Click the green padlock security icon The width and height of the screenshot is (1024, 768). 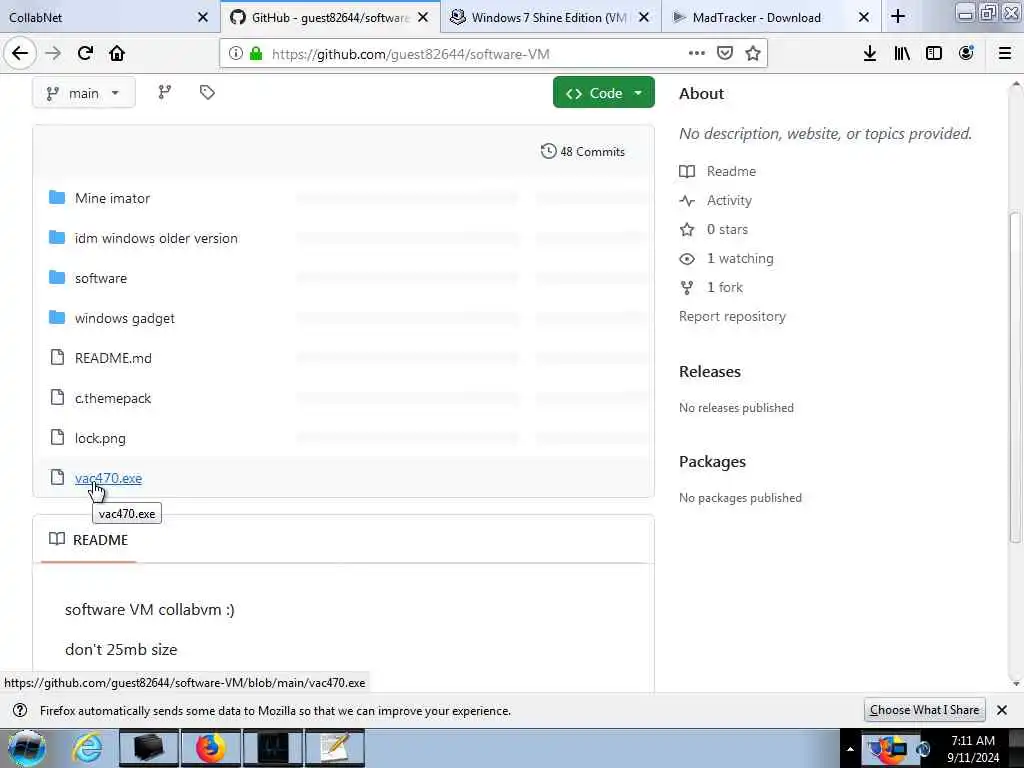tap(256, 54)
